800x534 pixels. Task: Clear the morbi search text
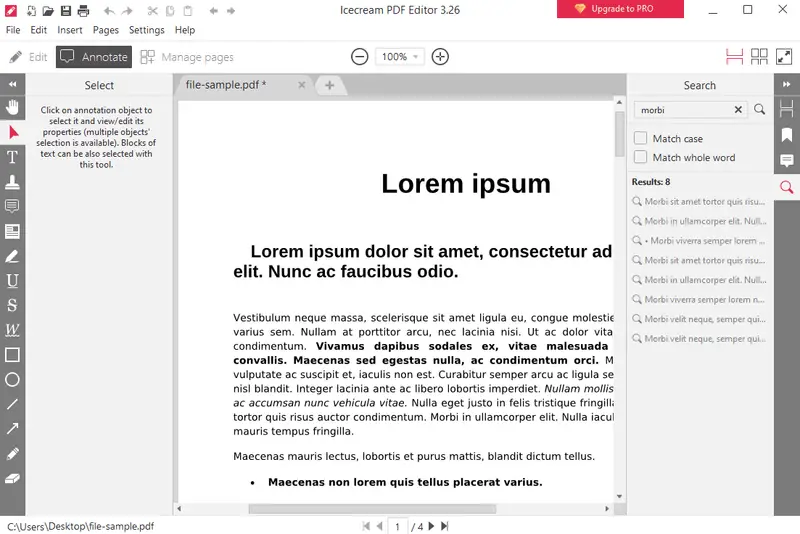(738, 110)
